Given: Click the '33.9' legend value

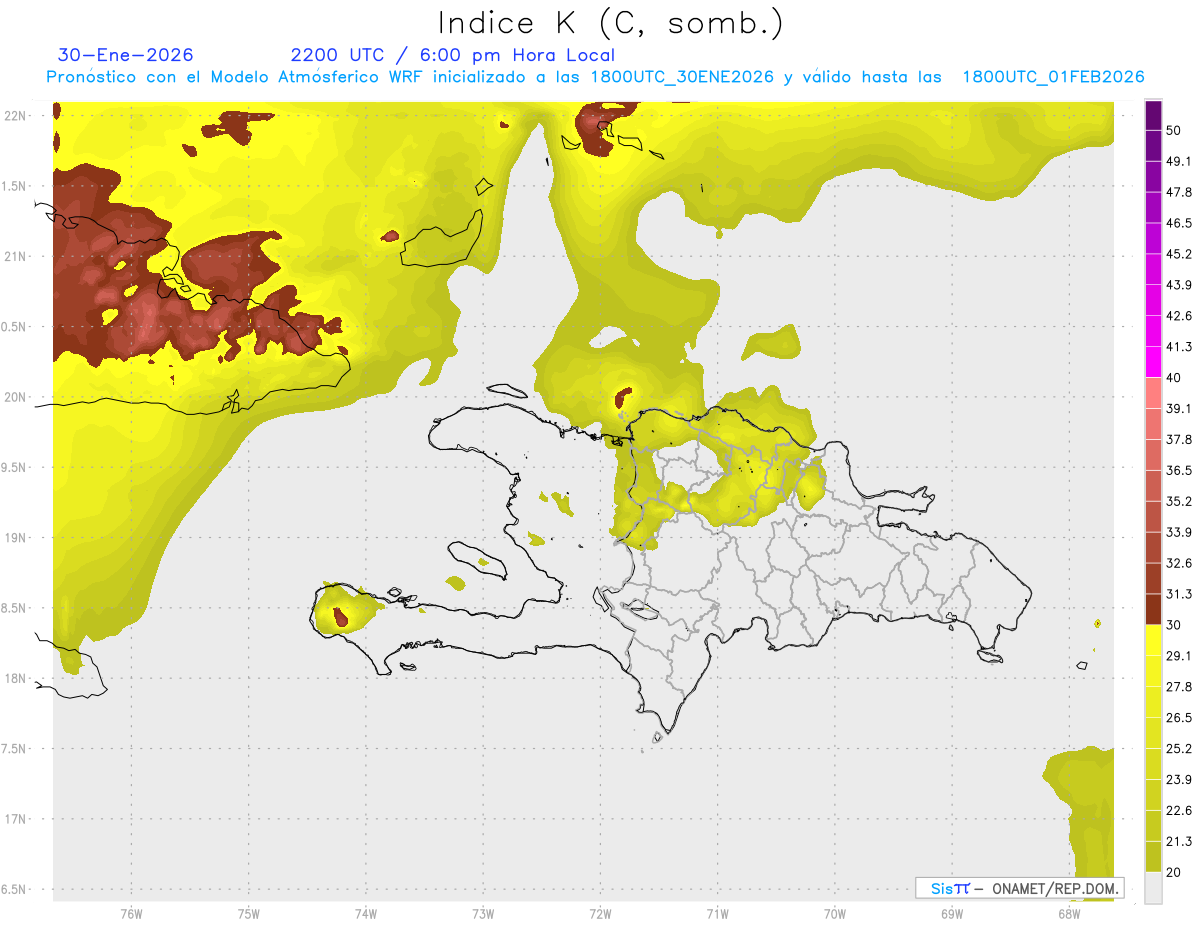Looking at the screenshot, I should coord(1179,532).
